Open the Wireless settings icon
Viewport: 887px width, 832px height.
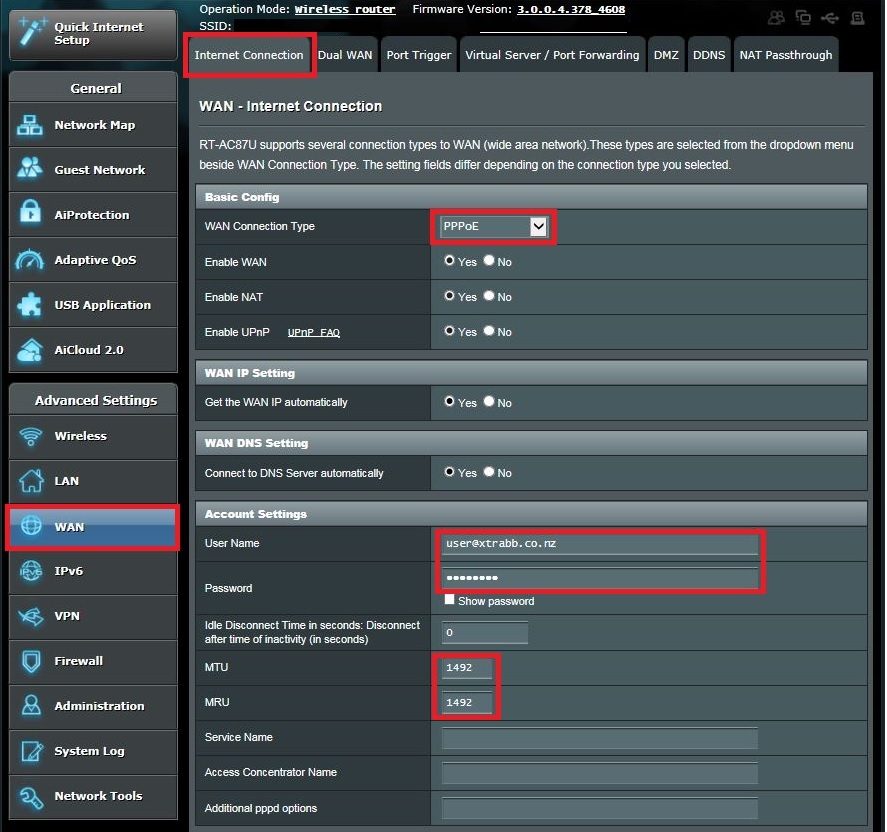click(92, 436)
